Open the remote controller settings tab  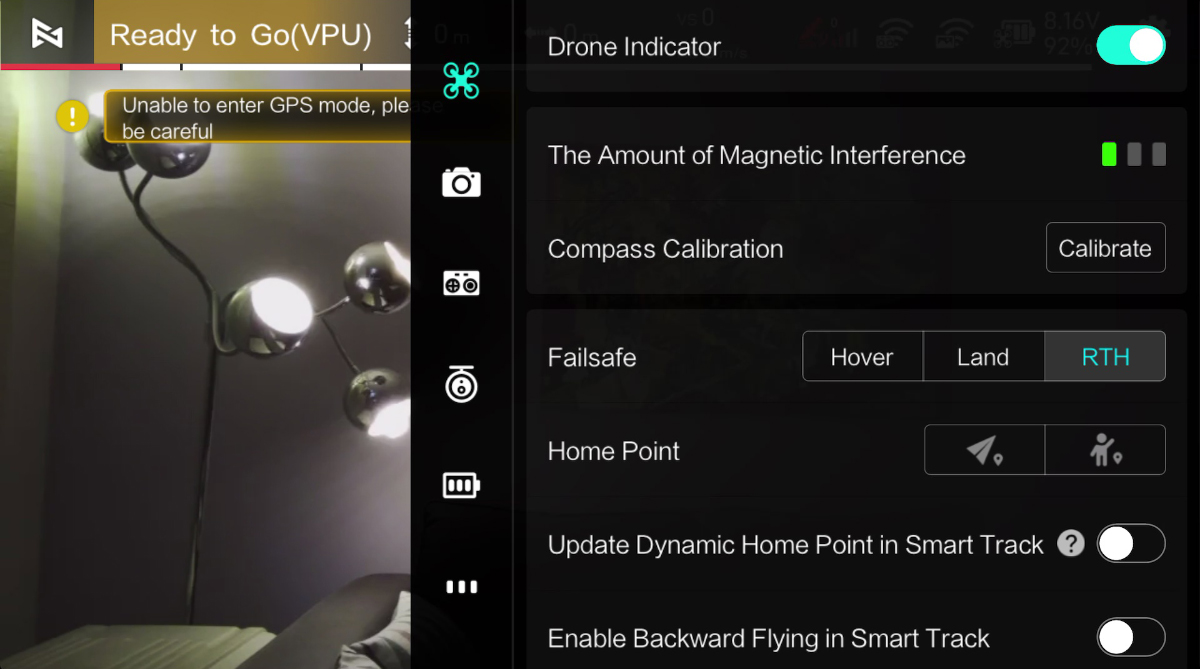tap(461, 284)
